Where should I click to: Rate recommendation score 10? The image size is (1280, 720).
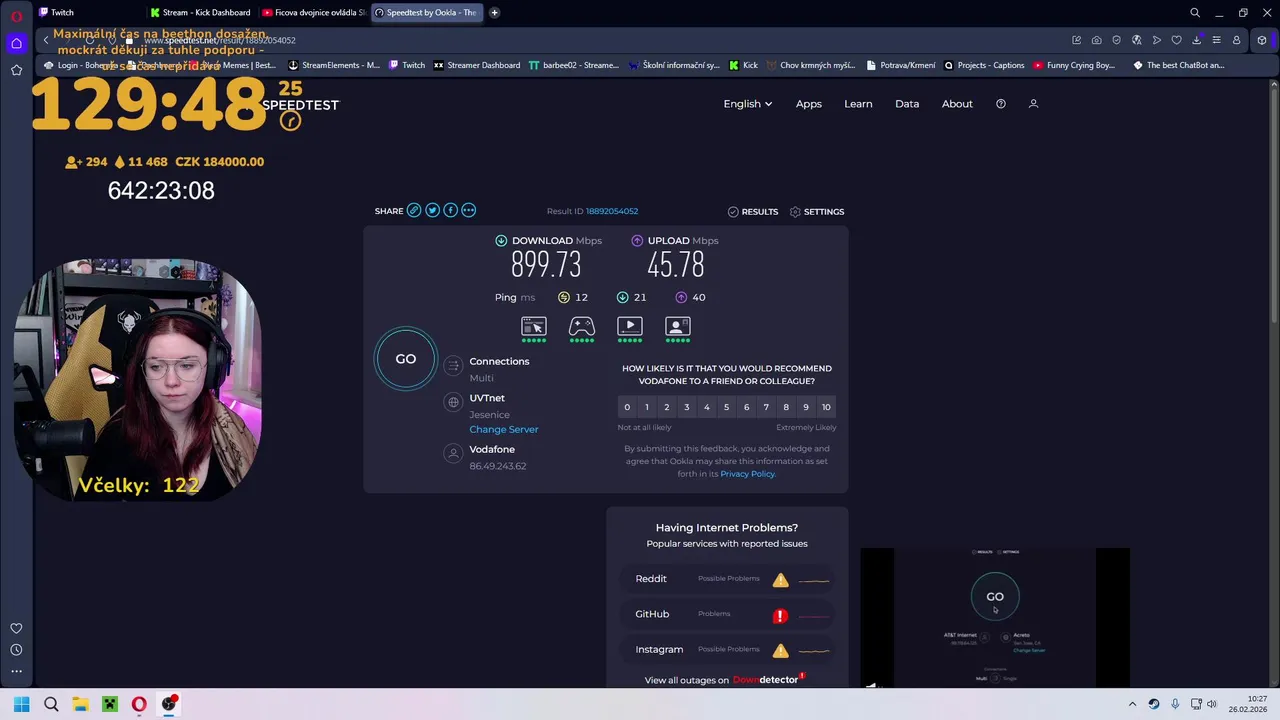826,407
